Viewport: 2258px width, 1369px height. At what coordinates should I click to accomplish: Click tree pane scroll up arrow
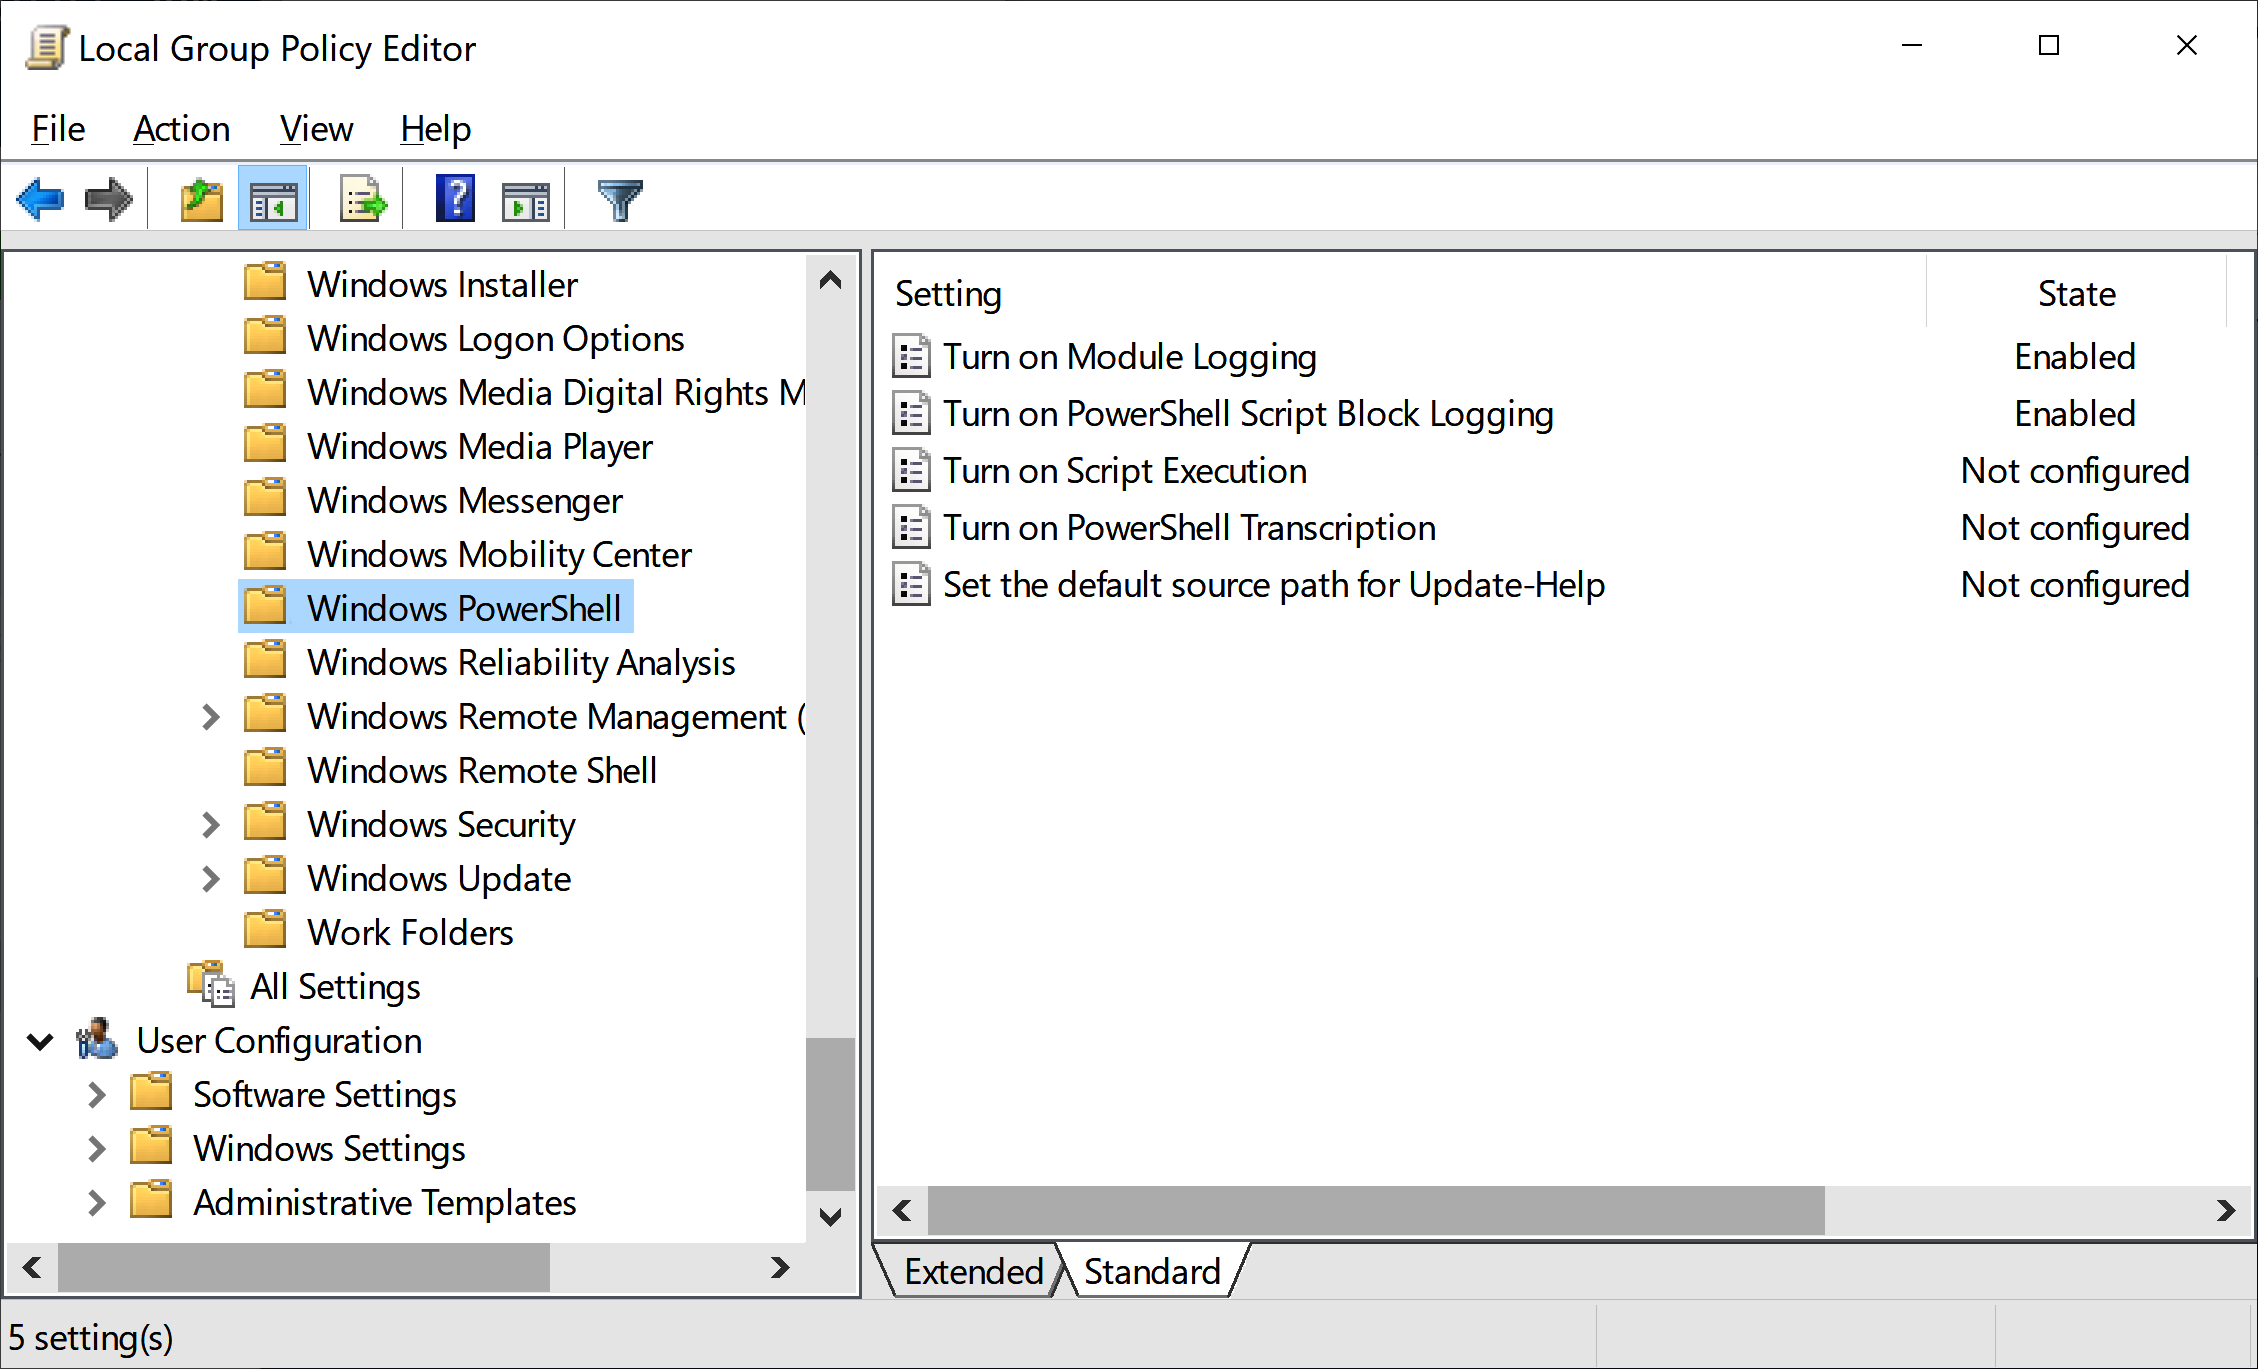coord(830,280)
